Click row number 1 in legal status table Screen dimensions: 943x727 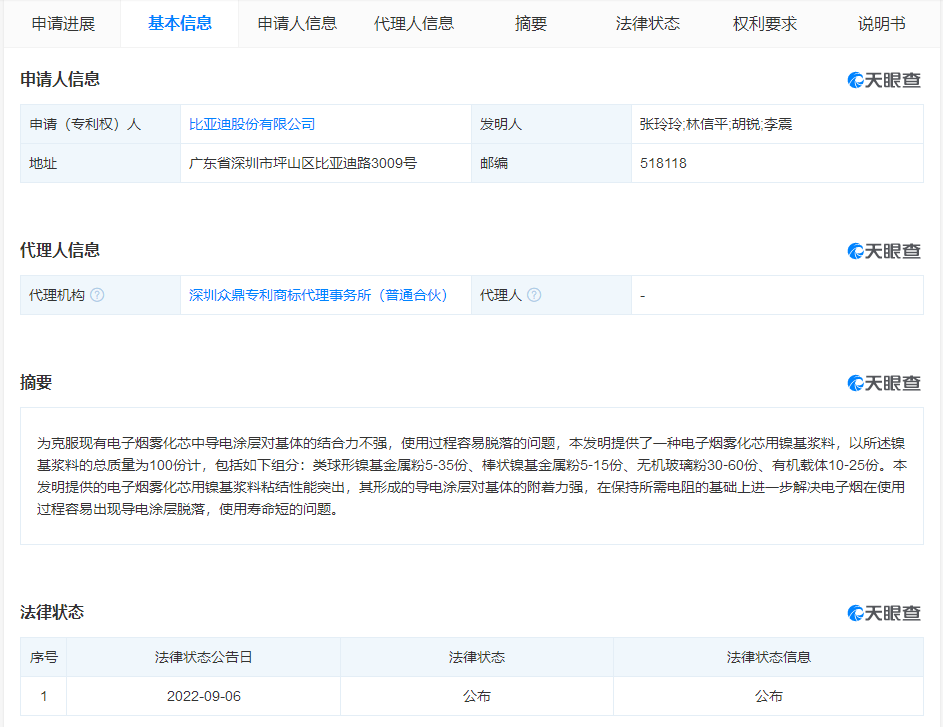pos(44,696)
